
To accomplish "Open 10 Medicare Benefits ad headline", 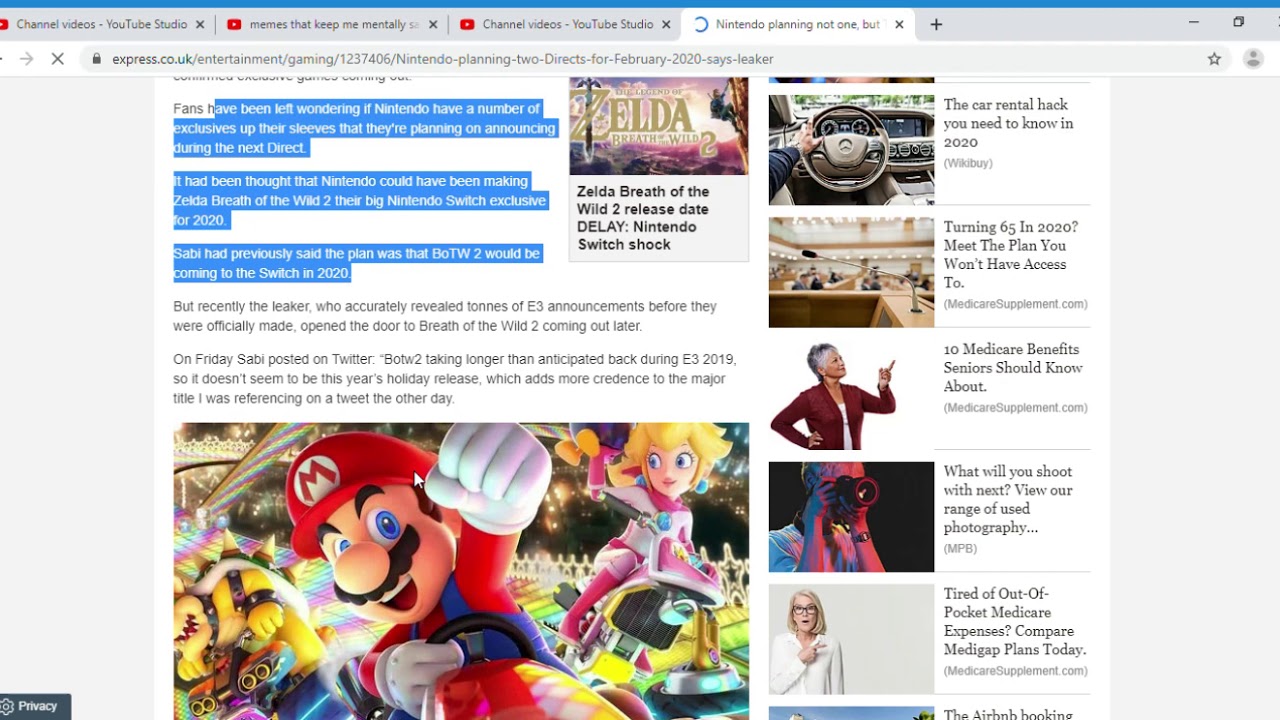I will point(1013,367).
